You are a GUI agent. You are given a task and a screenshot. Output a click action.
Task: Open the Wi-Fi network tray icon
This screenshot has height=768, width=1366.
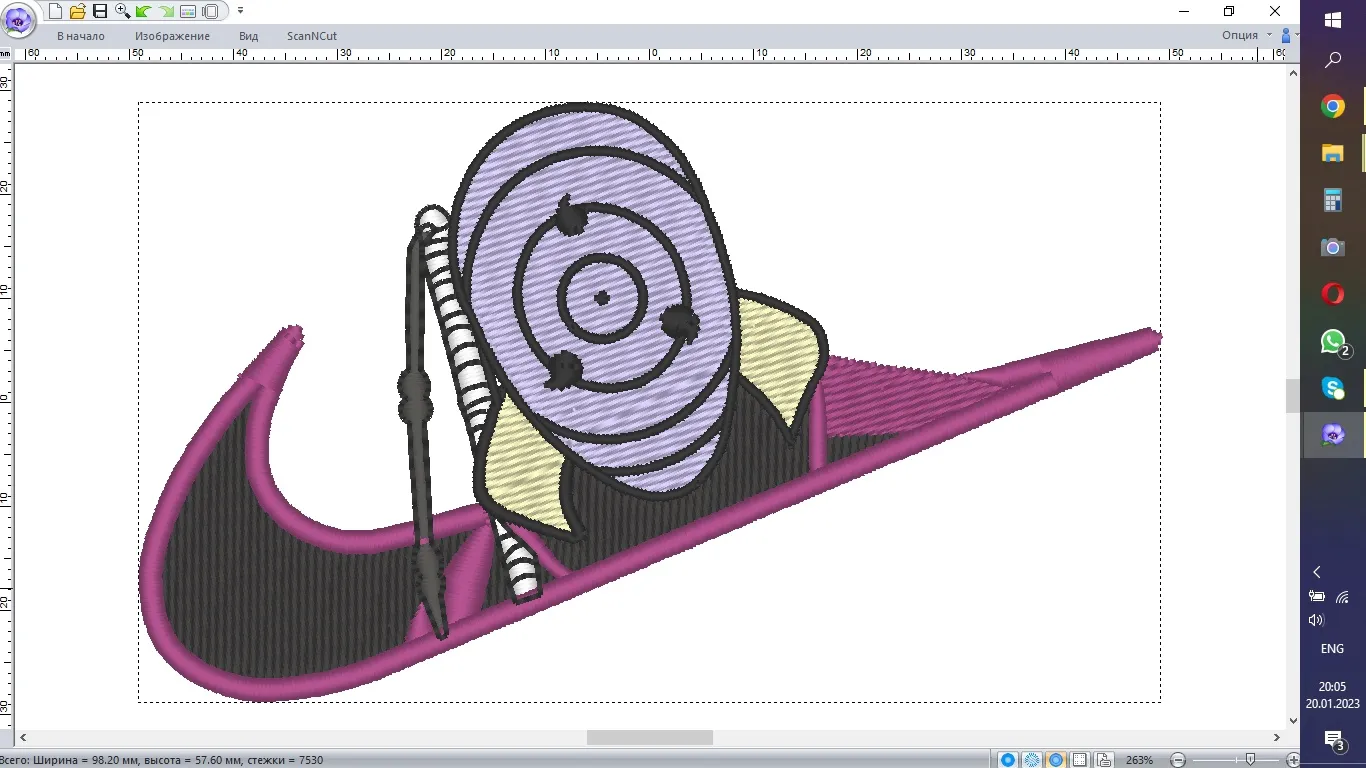coord(1342,596)
